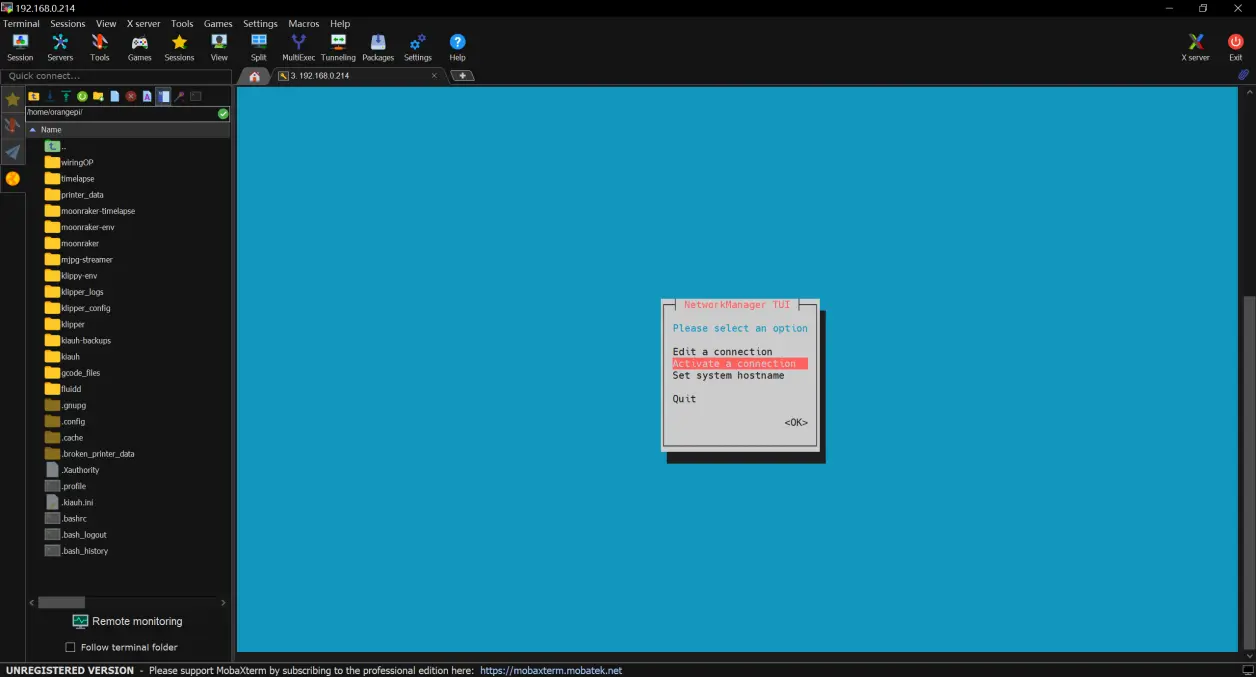
Task: Select Edit a connection option
Action: pyautogui.click(x=722, y=352)
